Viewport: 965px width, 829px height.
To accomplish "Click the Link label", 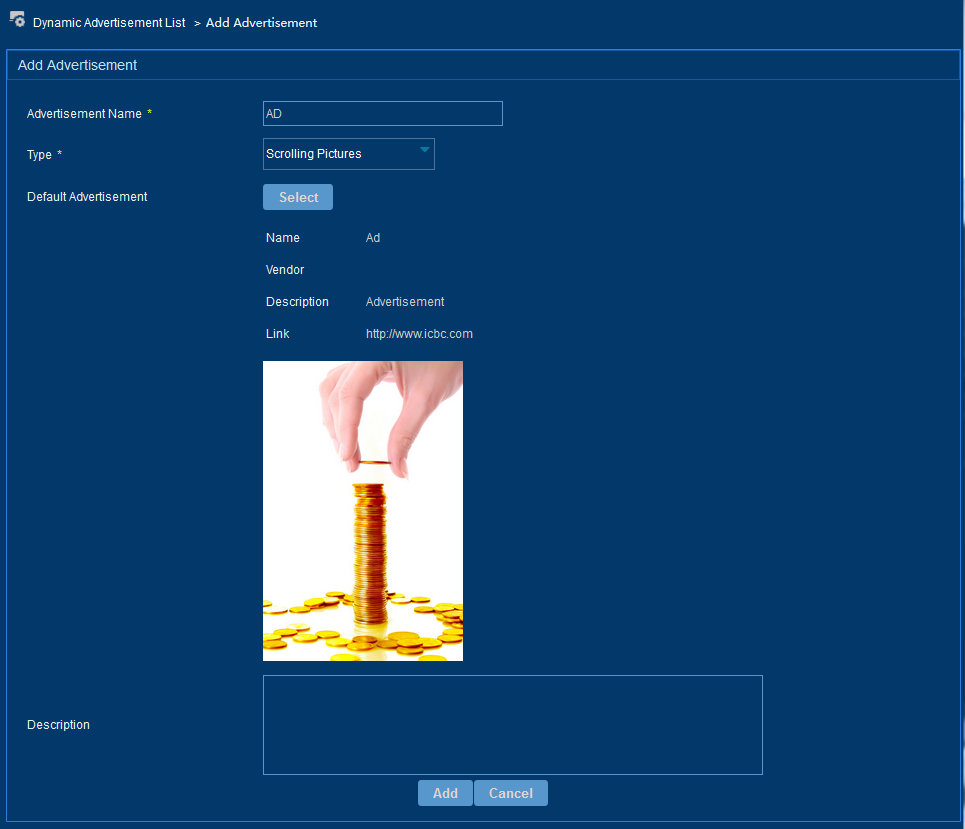I will (278, 334).
